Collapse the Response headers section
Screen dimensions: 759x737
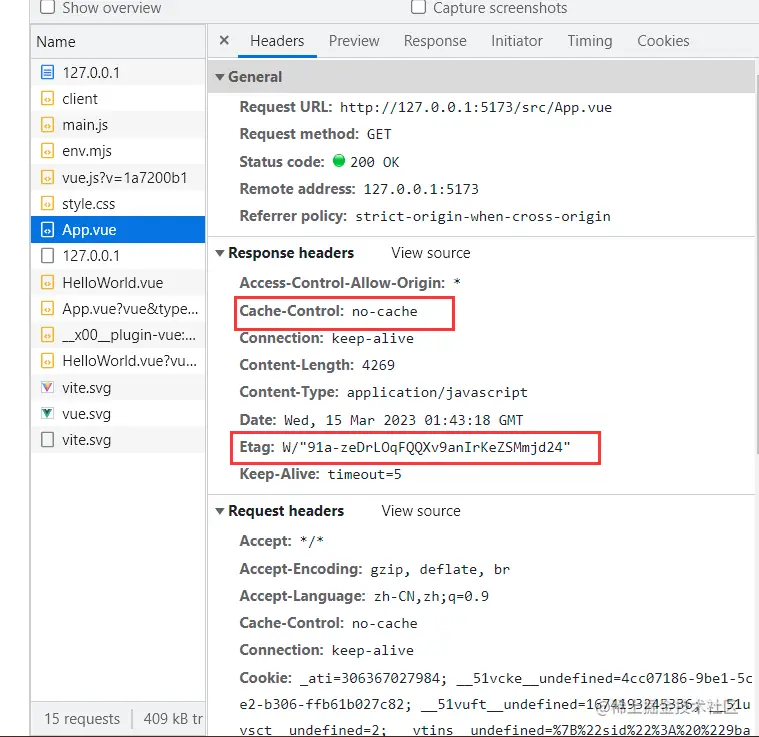pos(220,253)
